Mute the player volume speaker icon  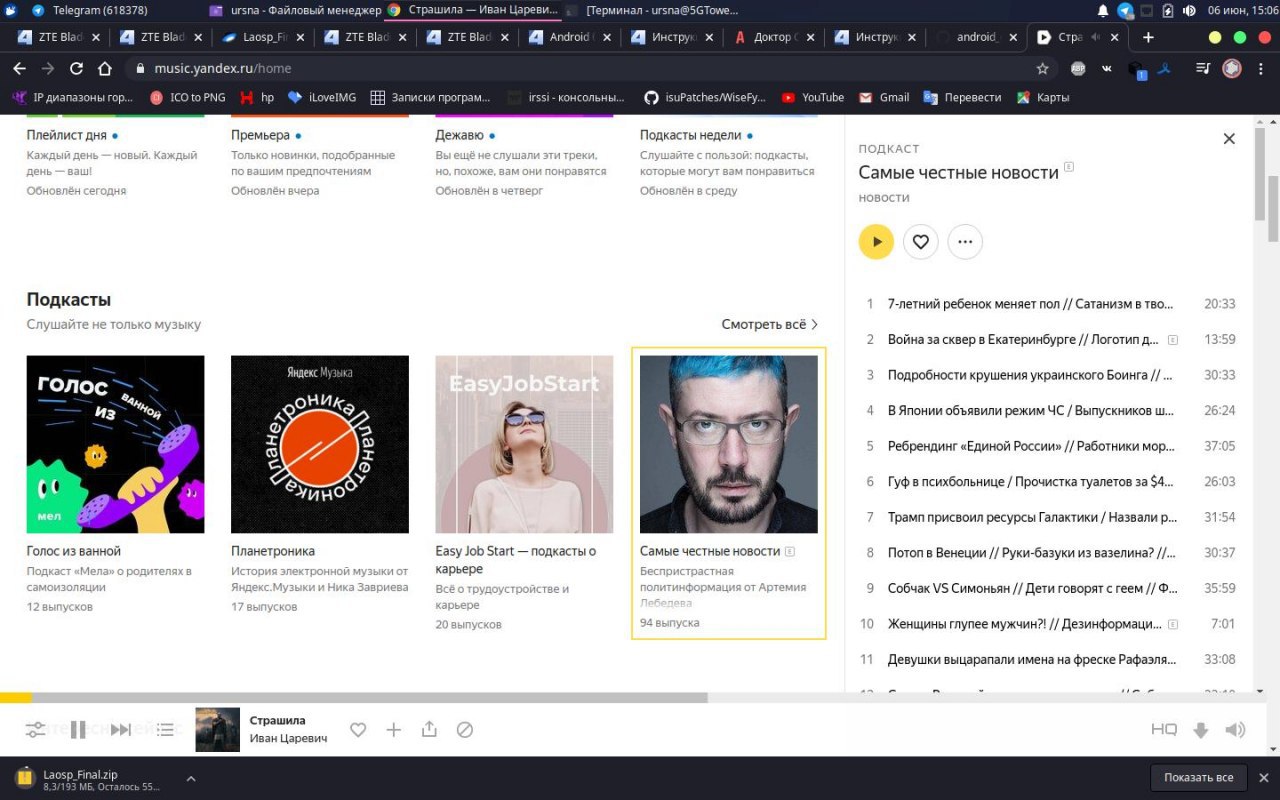pyautogui.click(x=1236, y=730)
